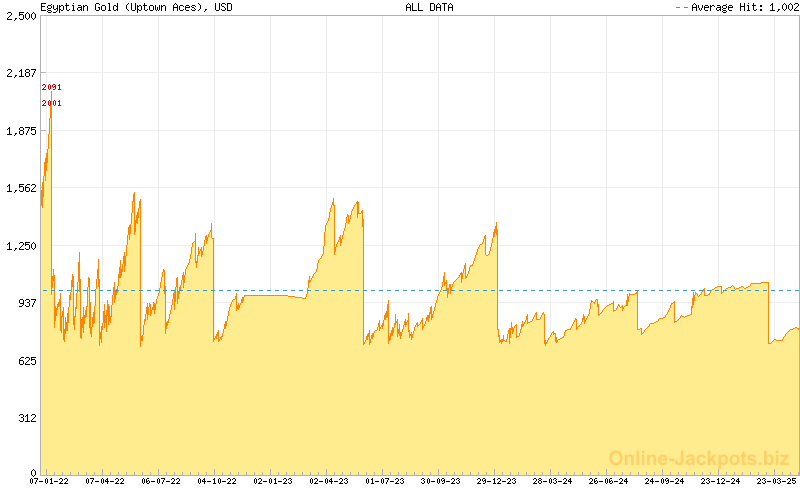Click the 29-12-23 date tick label
Image resolution: width=800 pixels, height=490 pixels.
pos(497,481)
